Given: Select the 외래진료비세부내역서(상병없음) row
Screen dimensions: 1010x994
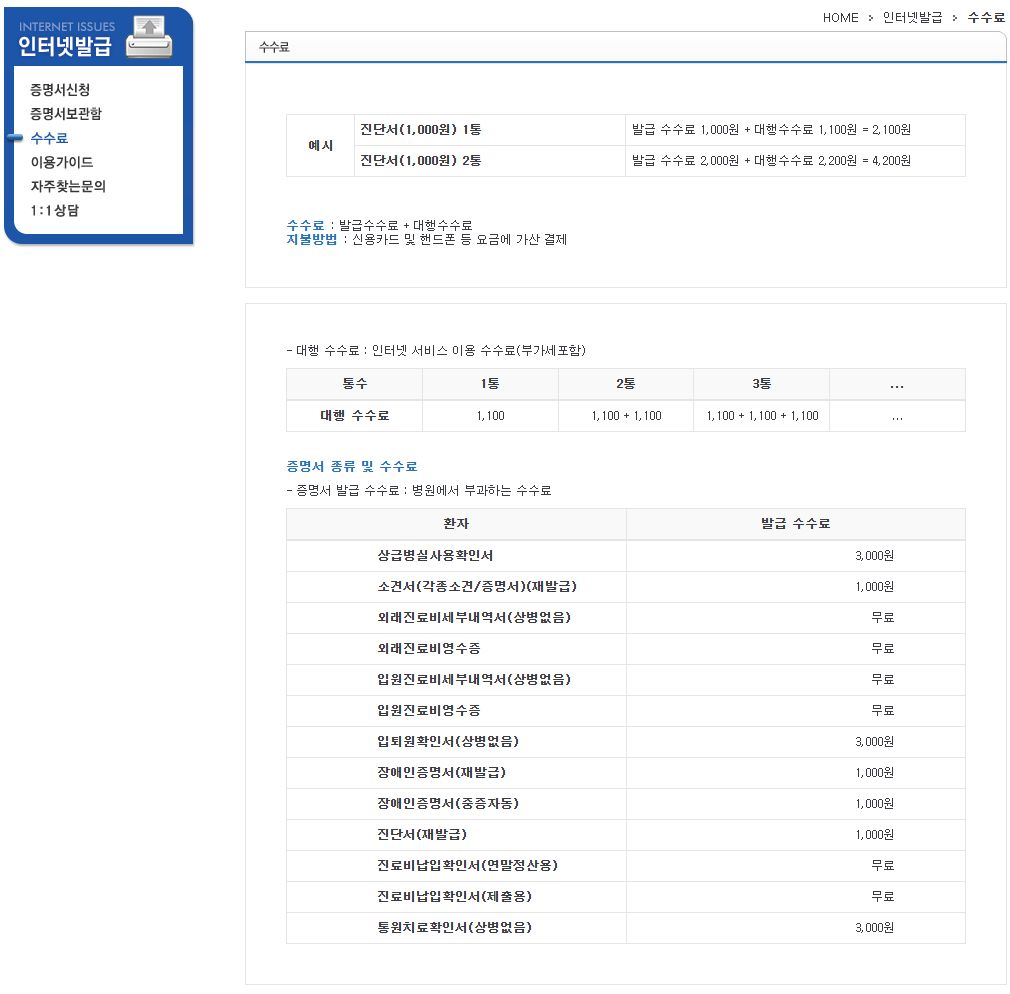Looking at the screenshot, I should (x=625, y=618).
